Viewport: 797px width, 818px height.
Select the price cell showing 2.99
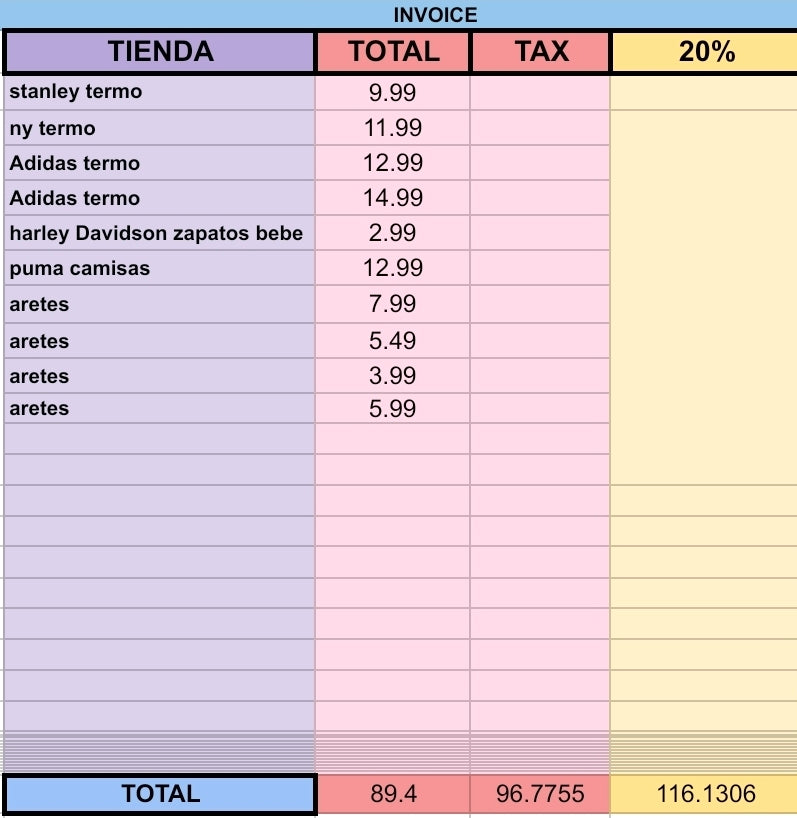point(393,233)
